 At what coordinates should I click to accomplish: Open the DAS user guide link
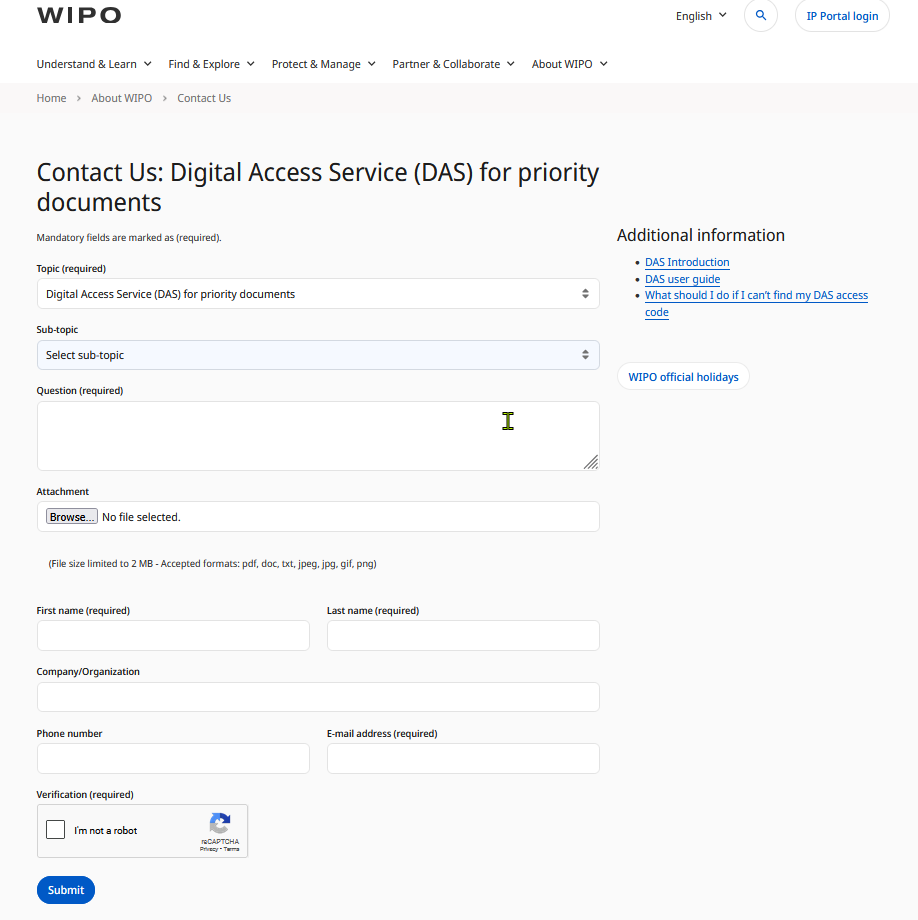682,279
